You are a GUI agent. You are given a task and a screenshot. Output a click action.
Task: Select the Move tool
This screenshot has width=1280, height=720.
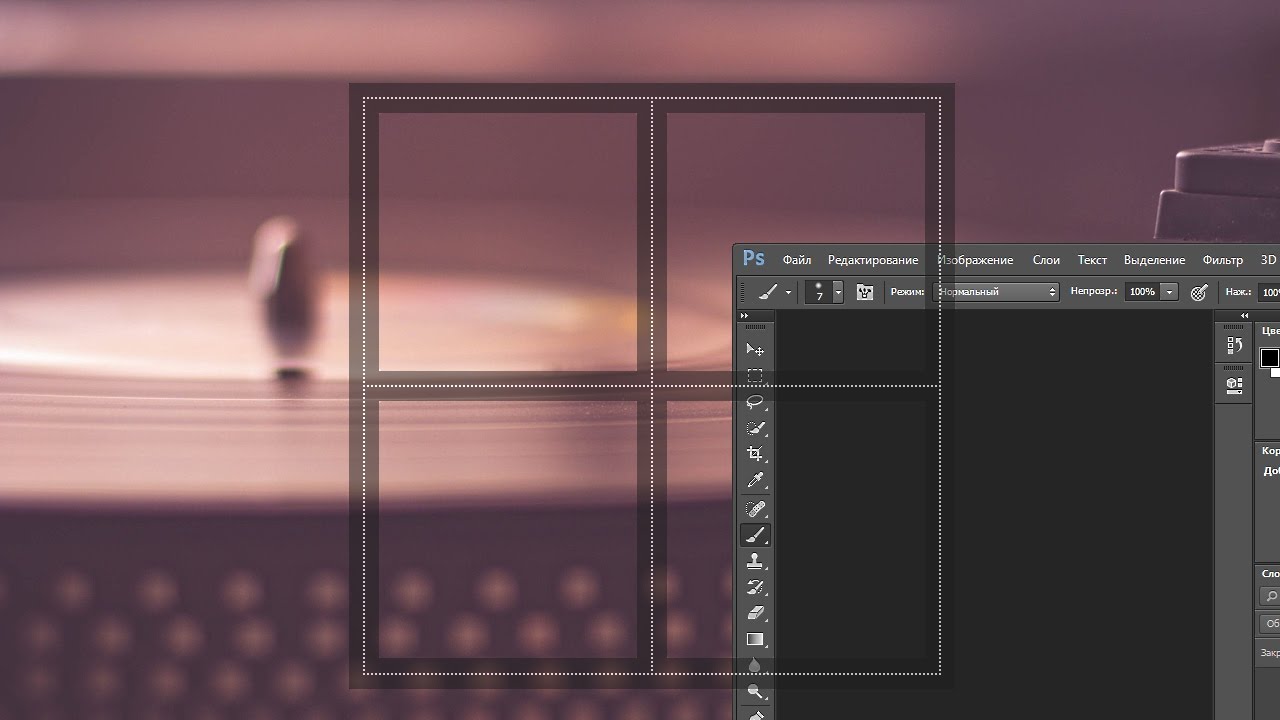(x=755, y=348)
